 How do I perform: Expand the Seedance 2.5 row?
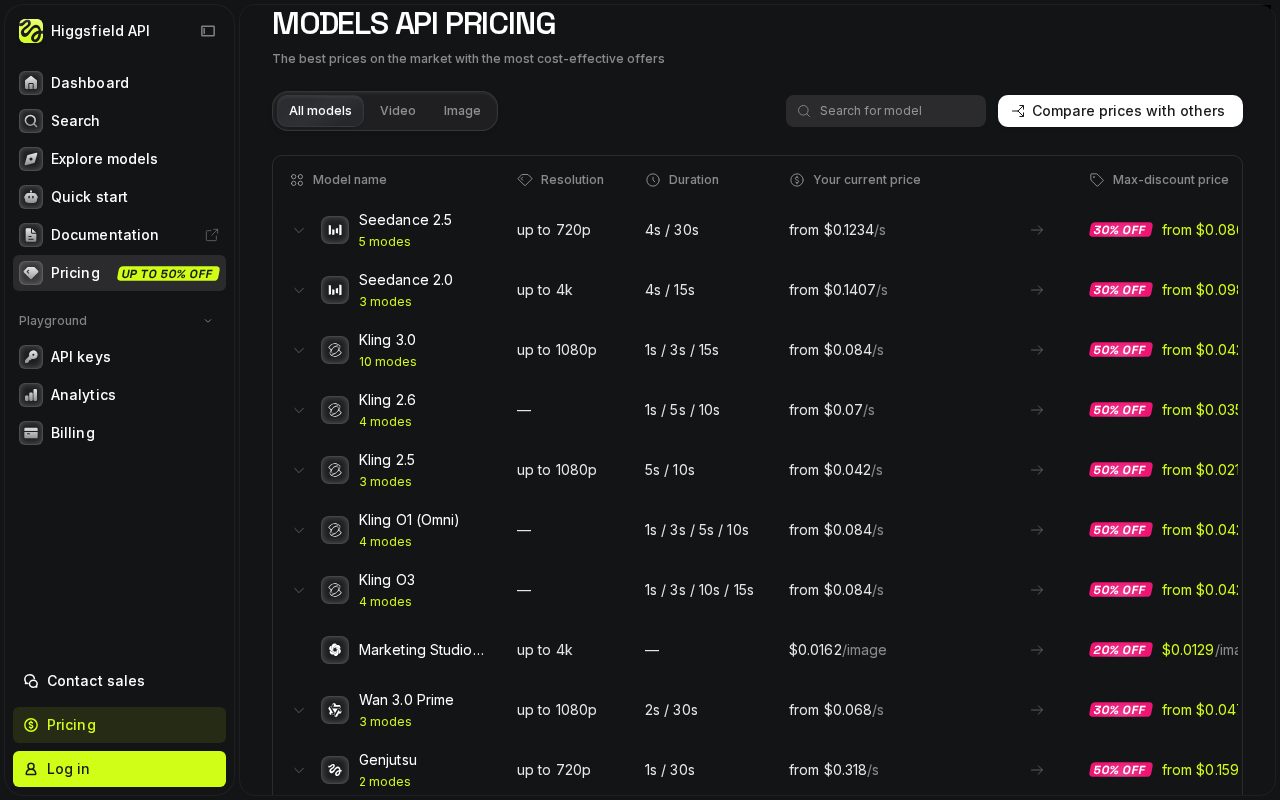click(x=299, y=230)
